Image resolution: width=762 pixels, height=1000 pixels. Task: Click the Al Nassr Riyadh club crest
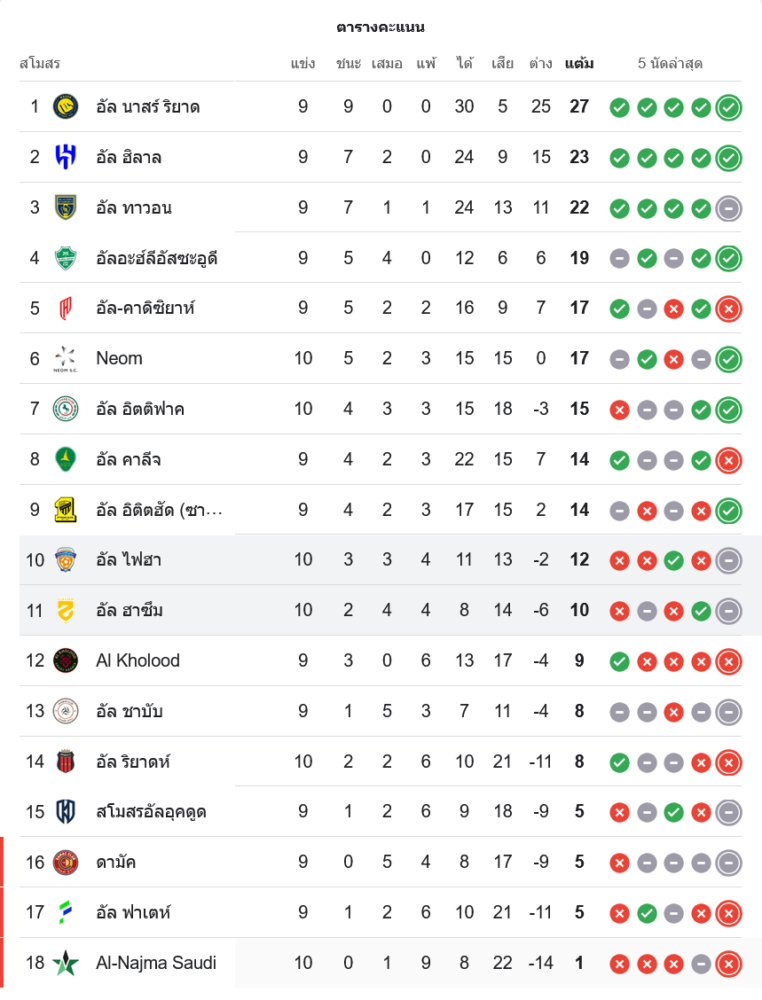pyautogui.click(x=66, y=106)
